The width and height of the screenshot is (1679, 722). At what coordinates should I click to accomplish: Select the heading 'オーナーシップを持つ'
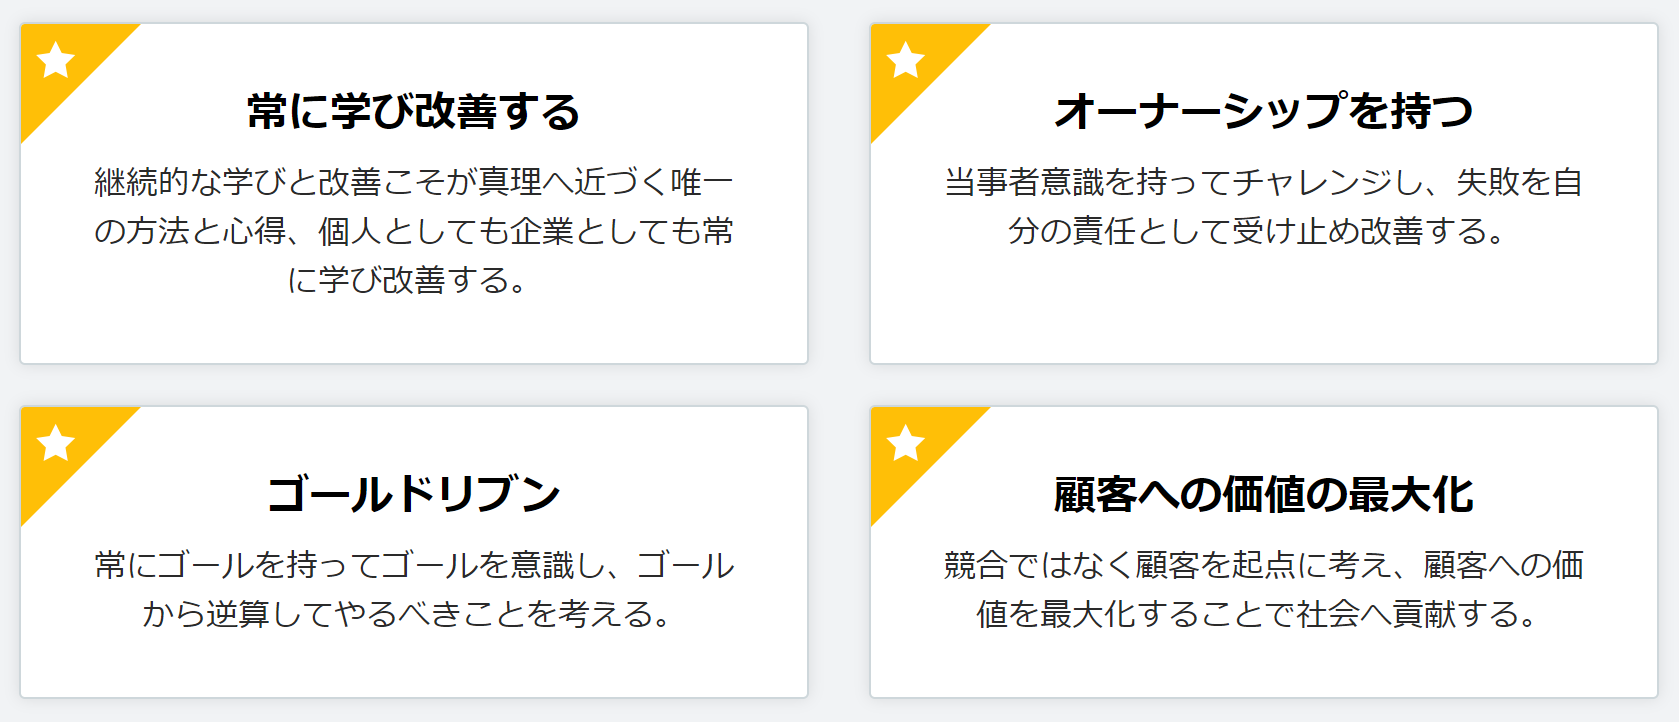coord(1264,111)
